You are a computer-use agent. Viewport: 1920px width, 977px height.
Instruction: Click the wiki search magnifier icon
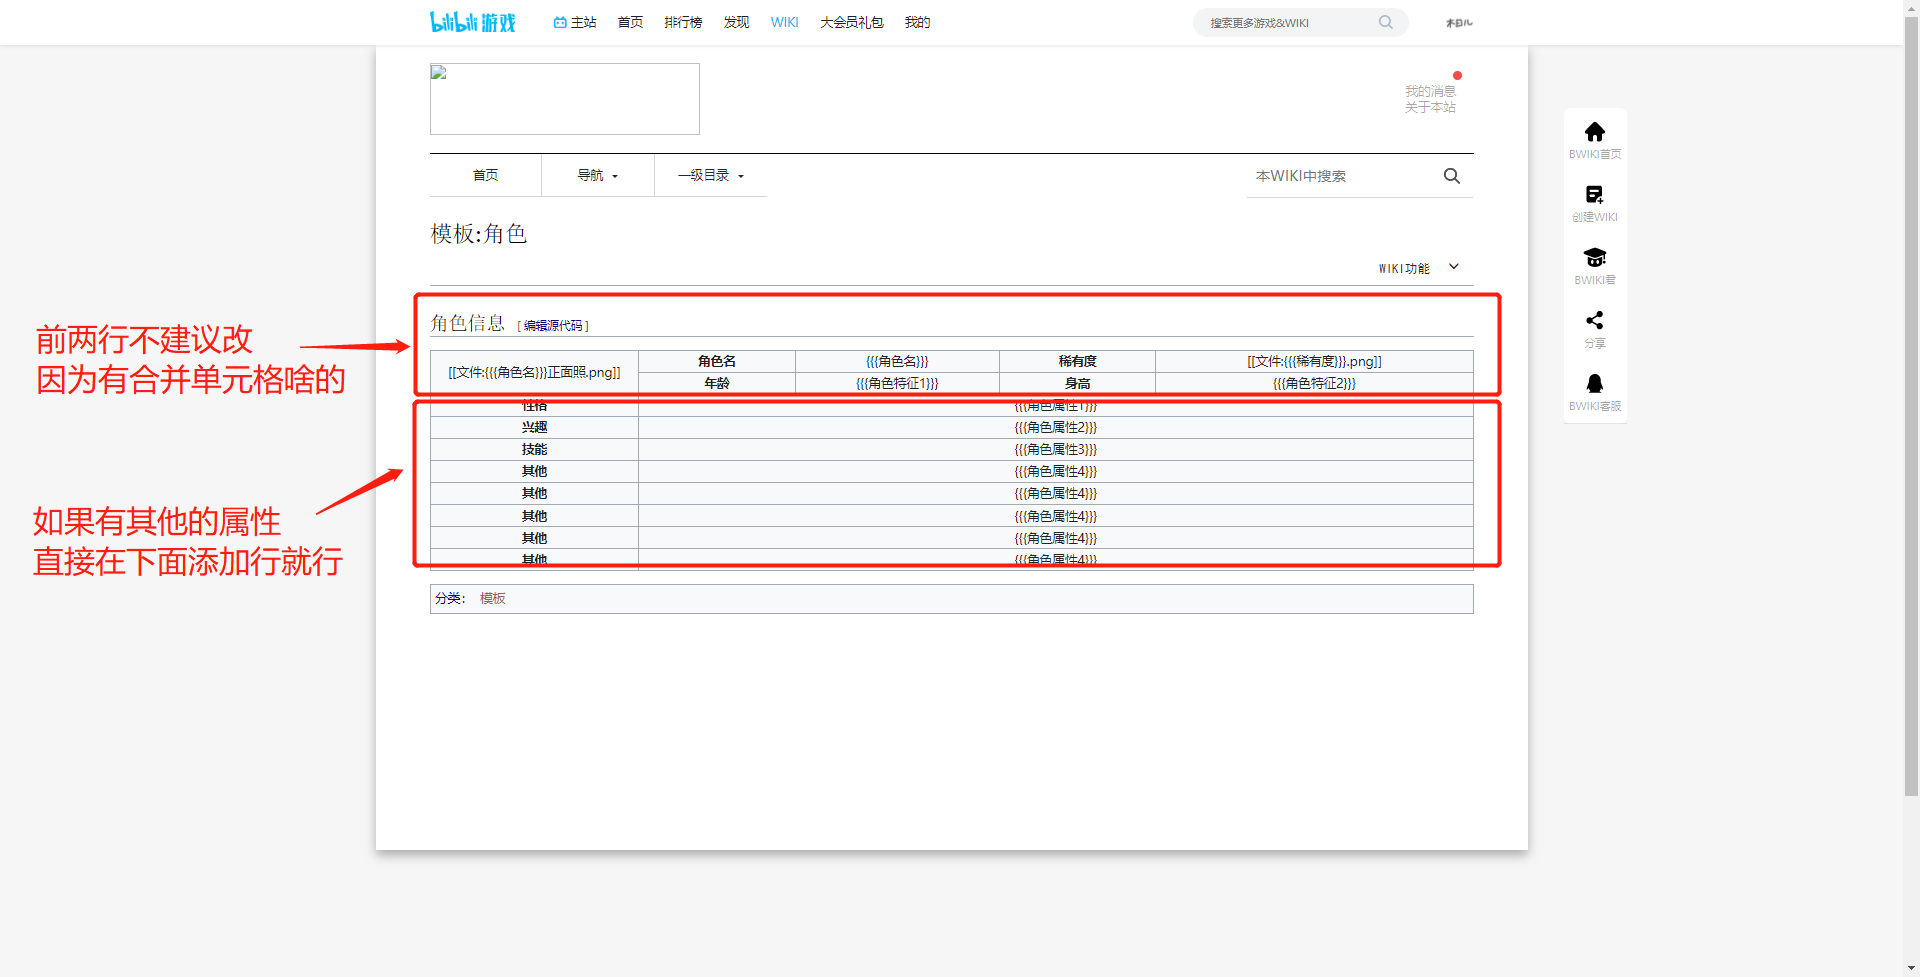[1452, 176]
